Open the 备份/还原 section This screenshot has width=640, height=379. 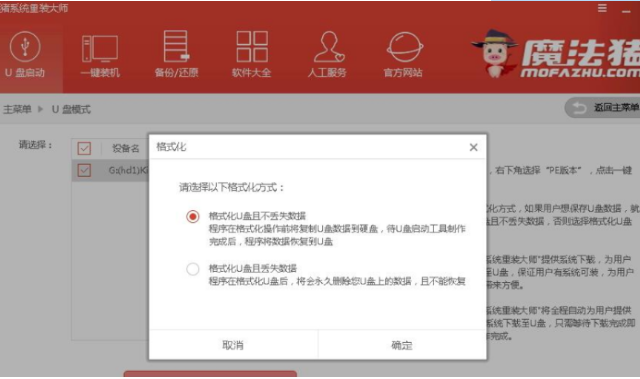176,55
